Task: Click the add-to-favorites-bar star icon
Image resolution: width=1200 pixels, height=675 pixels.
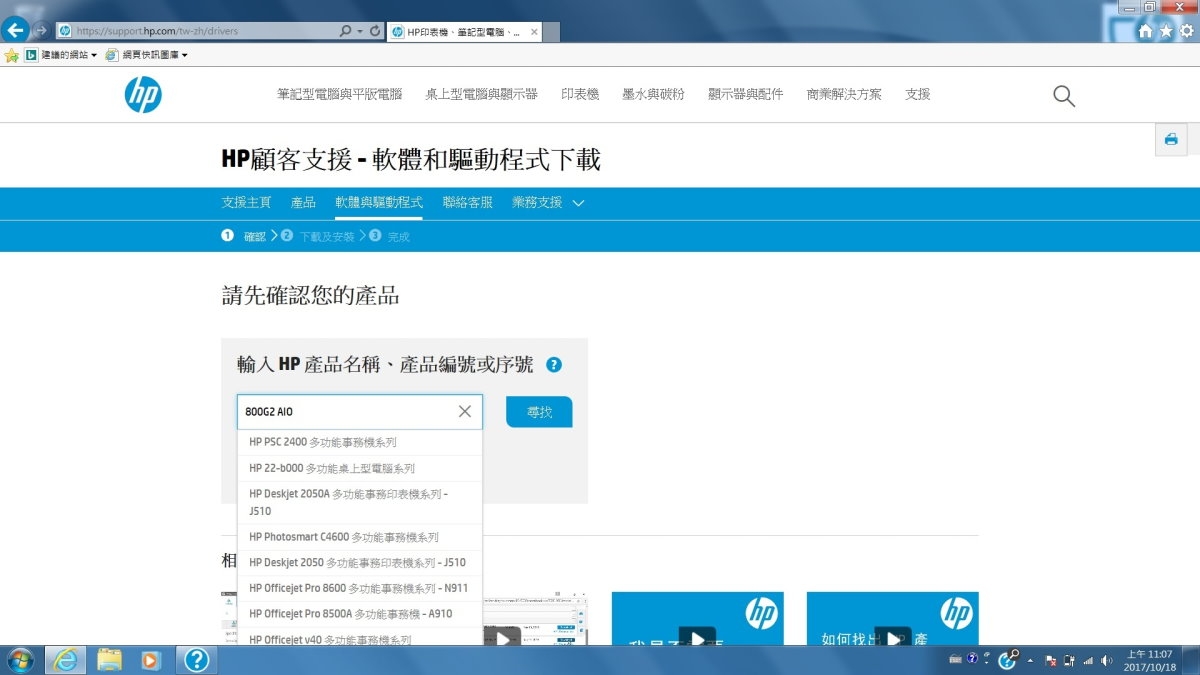Action: pyautogui.click(x=12, y=55)
